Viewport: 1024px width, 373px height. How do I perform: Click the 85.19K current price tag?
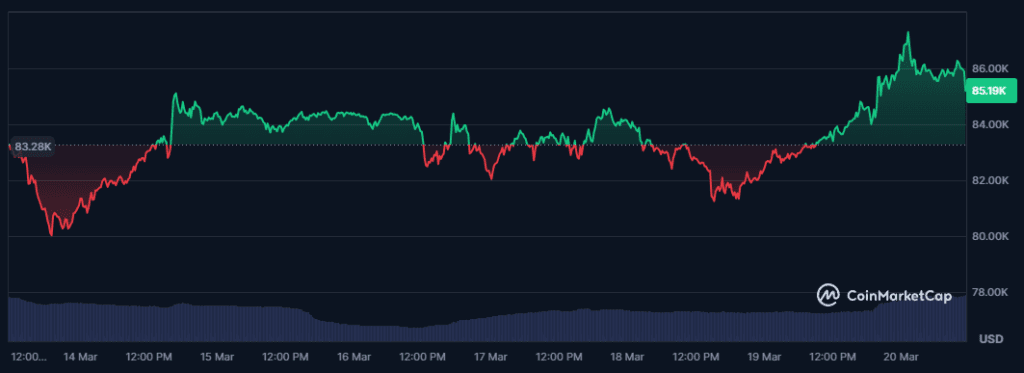pos(991,90)
